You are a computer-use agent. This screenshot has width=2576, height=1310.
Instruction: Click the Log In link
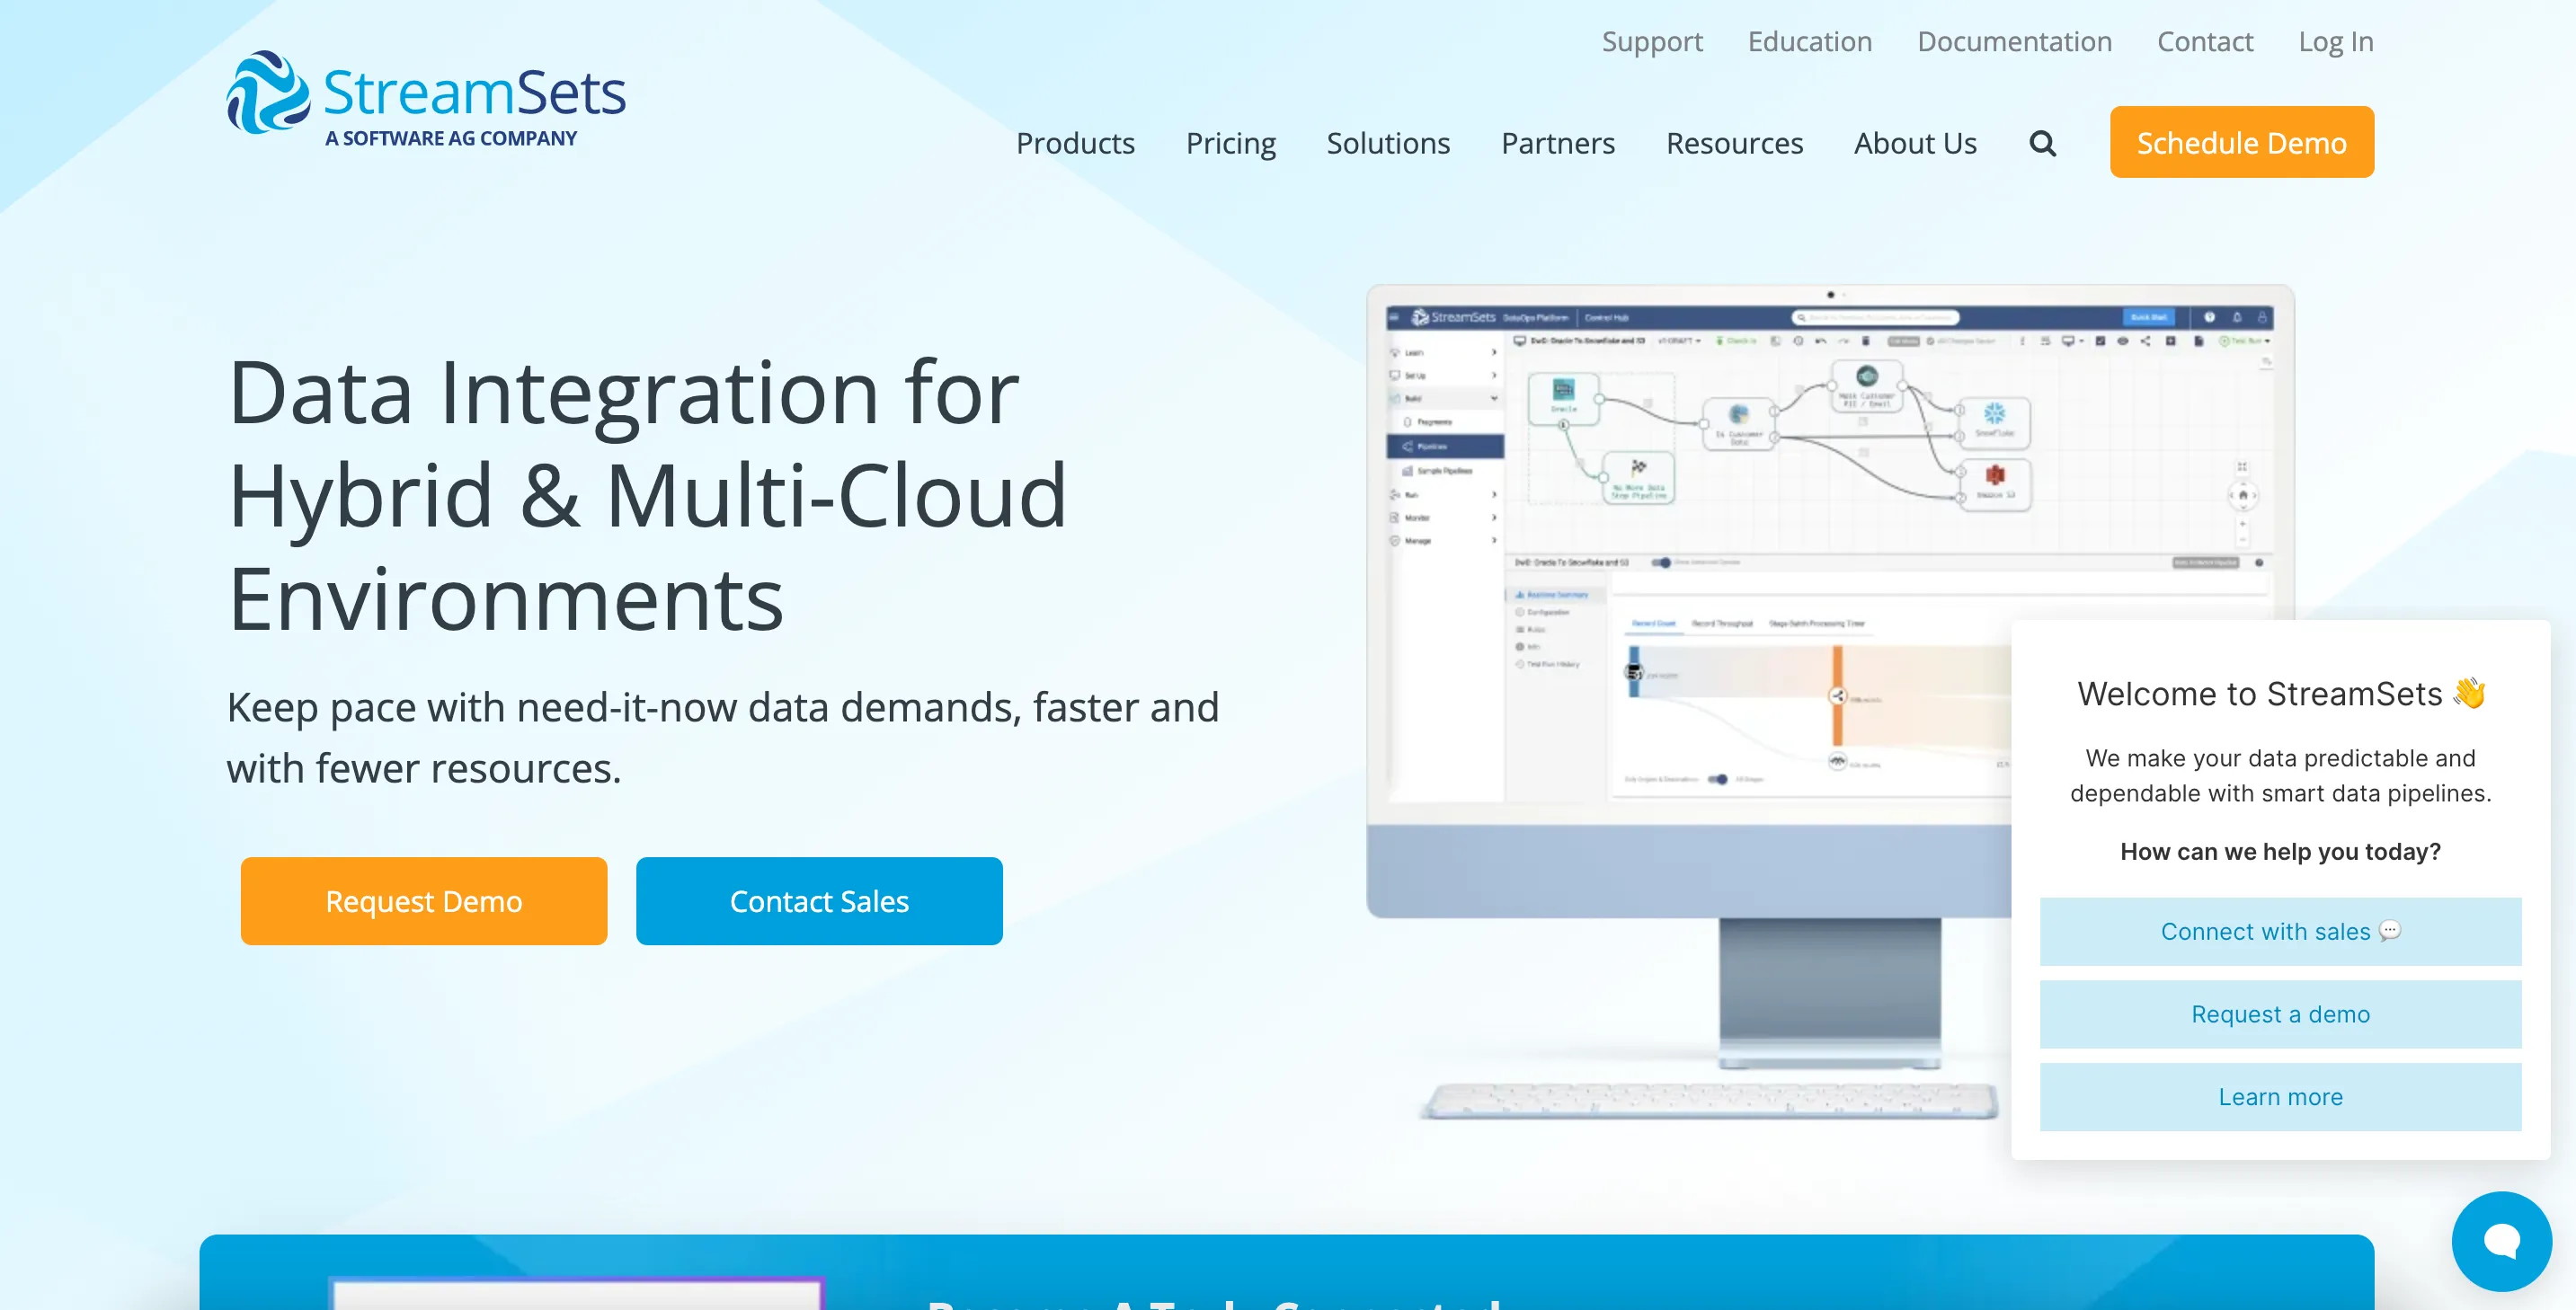click(x=2336, y=41)
